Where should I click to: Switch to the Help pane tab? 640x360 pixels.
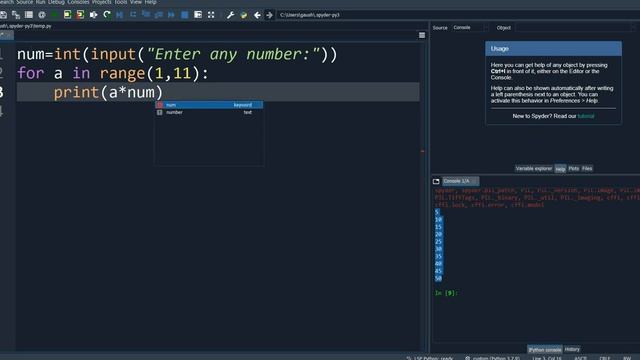(560, 169)
